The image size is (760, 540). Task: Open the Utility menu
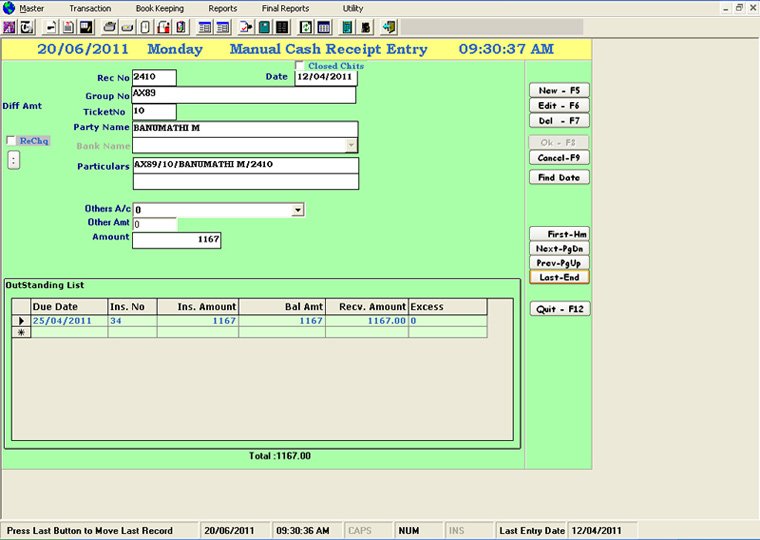353,8
